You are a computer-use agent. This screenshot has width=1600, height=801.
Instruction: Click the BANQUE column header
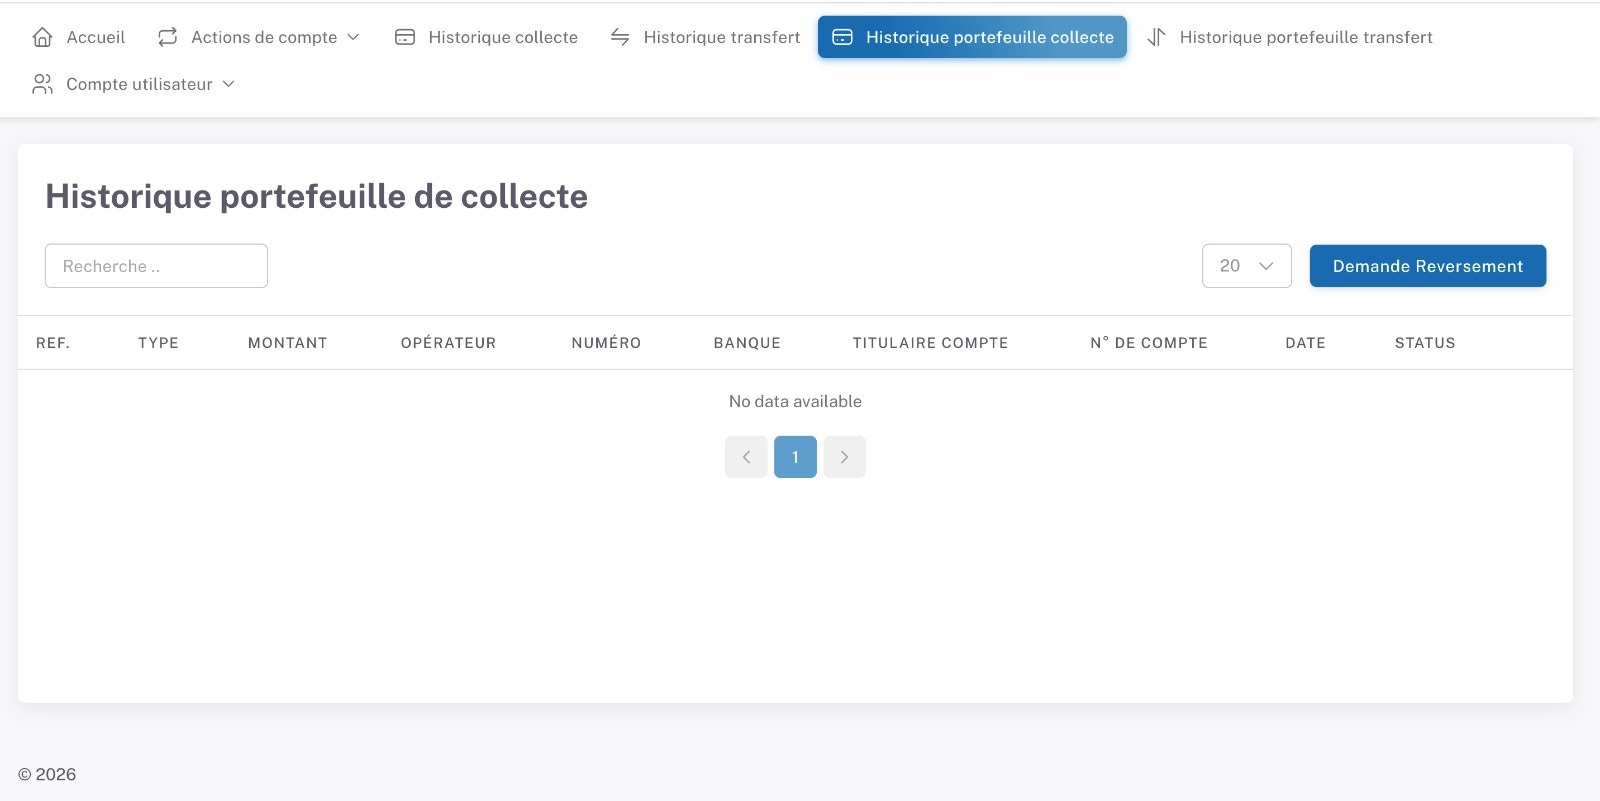pyautogui.click(x=747, y=343)
